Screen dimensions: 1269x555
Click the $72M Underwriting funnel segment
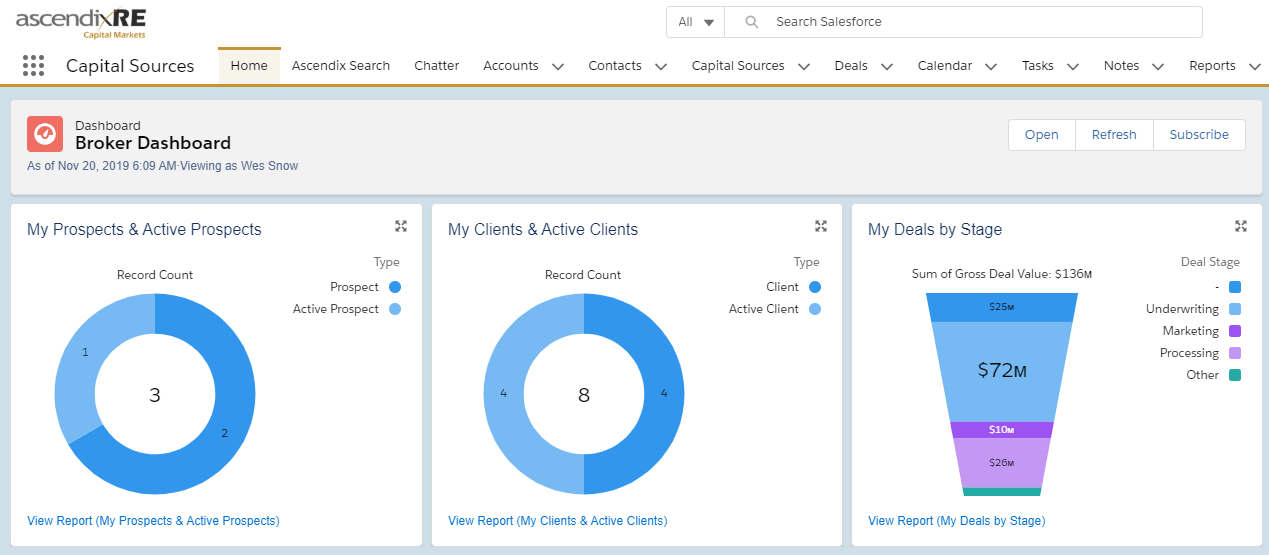pos(1002,371)
